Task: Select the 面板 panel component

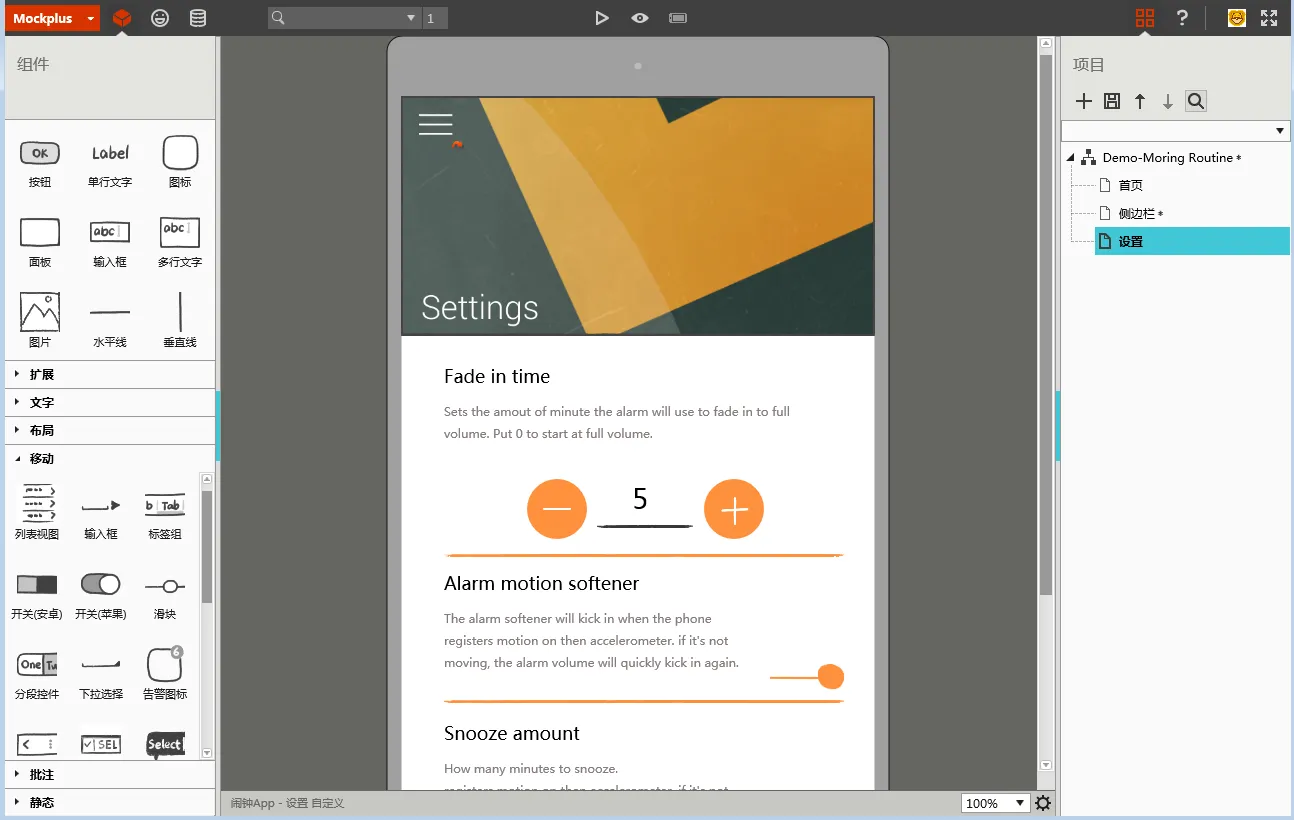Action: [40, 242]
